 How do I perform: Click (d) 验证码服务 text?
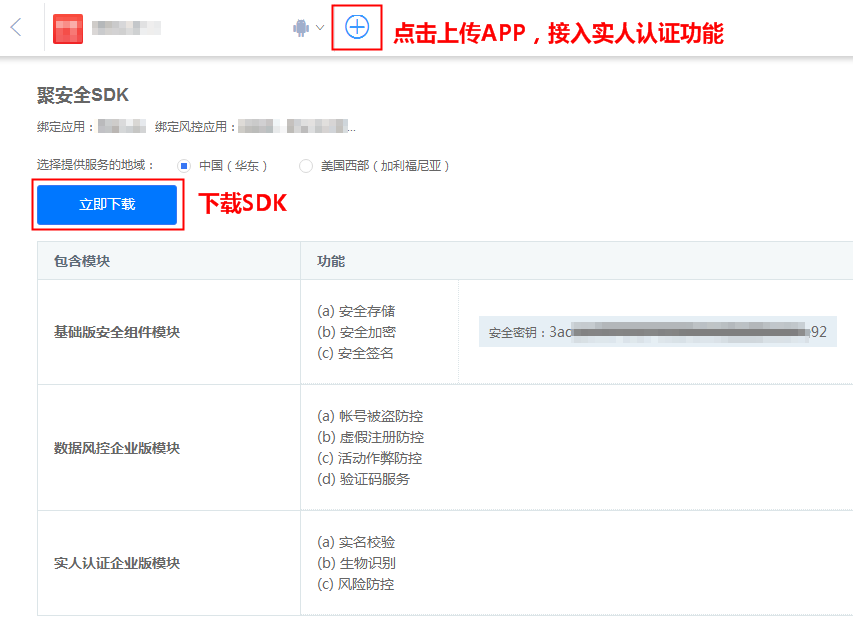point(363,479)
